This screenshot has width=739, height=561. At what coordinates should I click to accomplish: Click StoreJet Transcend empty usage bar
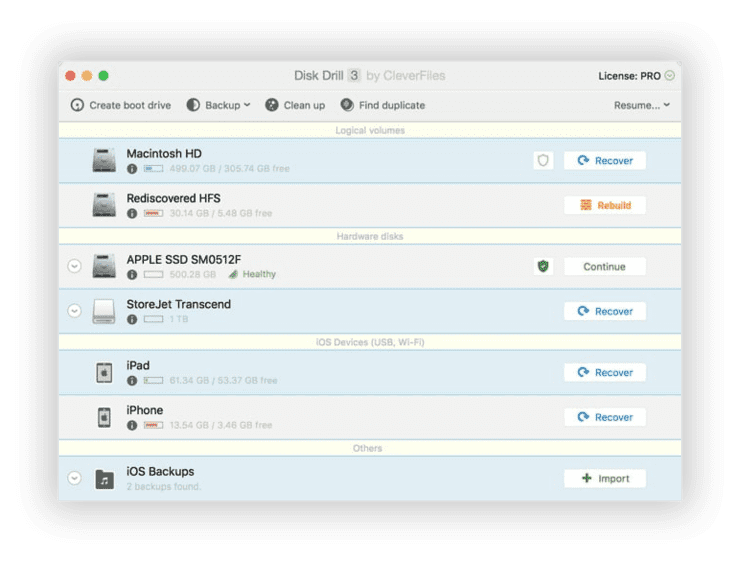(x=153, y=319)
